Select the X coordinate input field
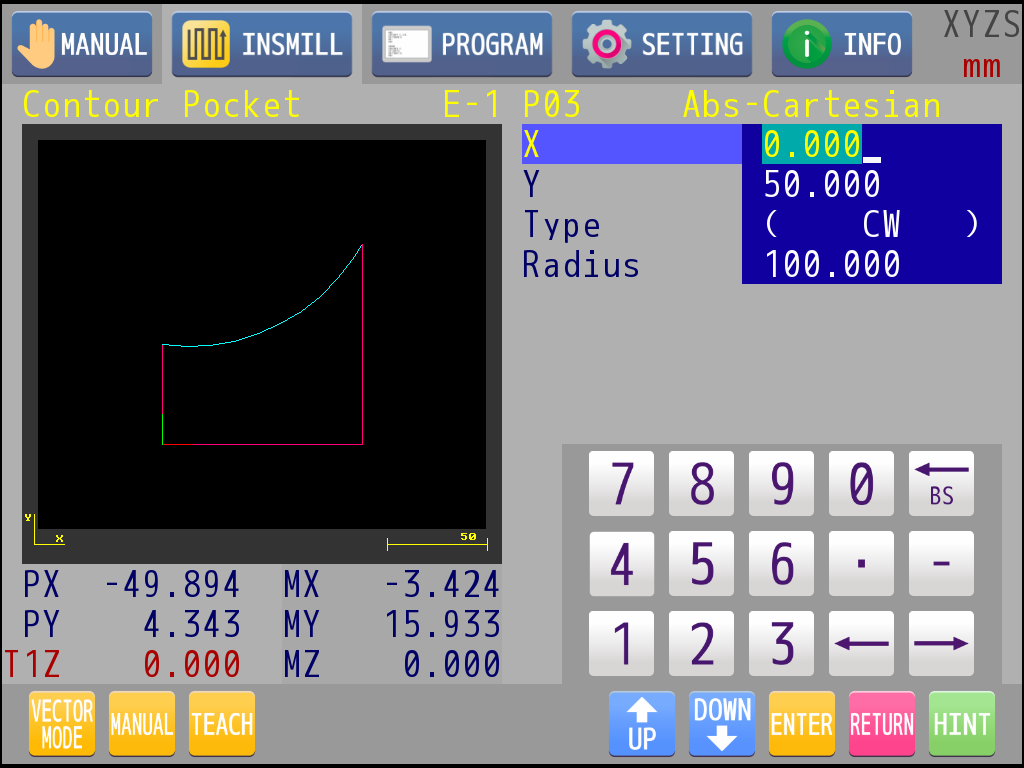The image size is (1024, 768). tap(871, 145)
